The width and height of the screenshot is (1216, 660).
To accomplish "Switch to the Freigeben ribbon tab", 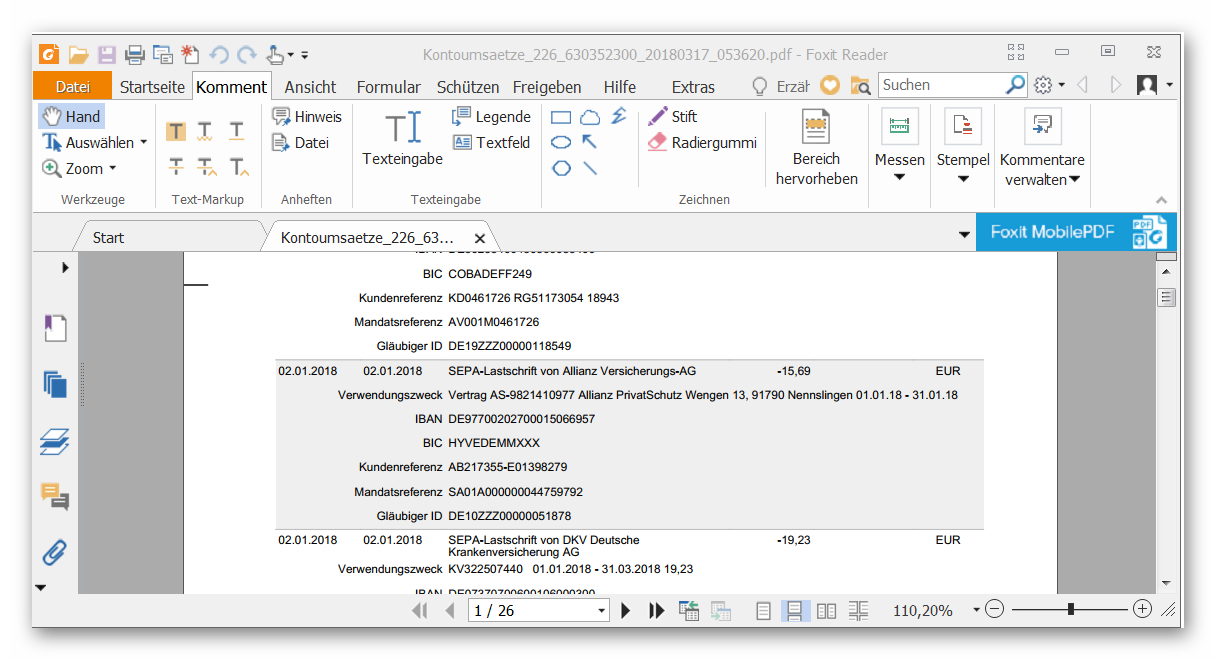I will click(547, 87).
